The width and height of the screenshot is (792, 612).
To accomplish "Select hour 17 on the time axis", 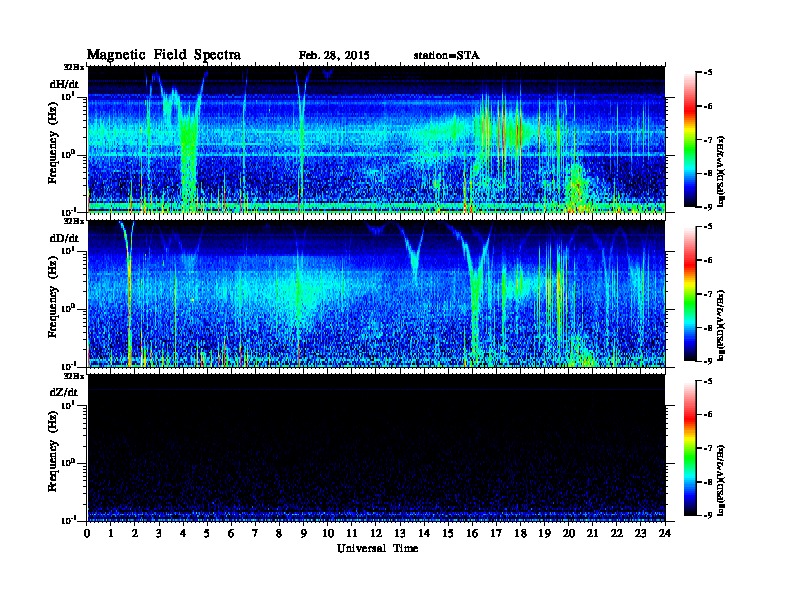I will [x=496, y=534].
